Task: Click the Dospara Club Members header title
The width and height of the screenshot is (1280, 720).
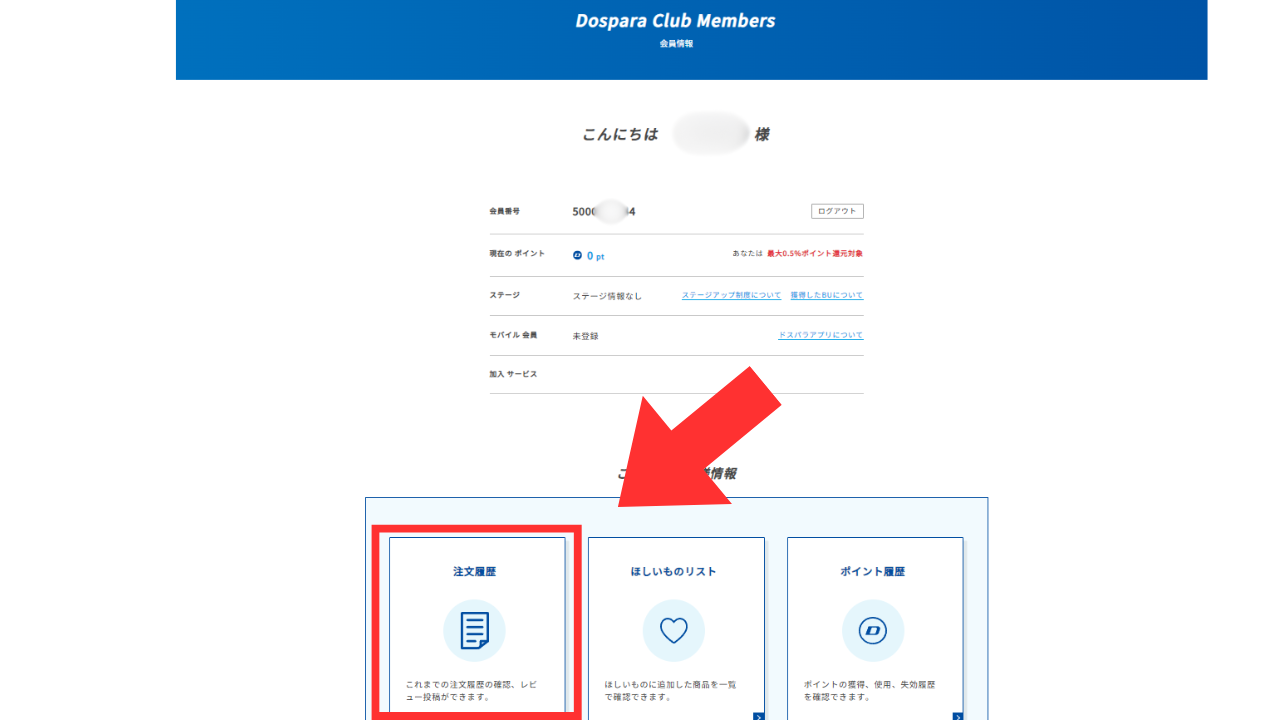Action: (675, 21)
